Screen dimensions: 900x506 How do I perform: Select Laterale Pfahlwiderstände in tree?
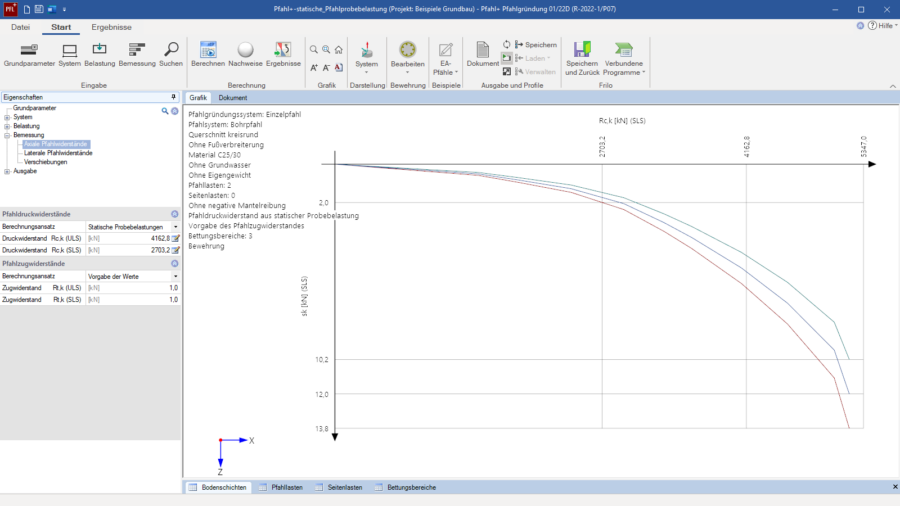tap(58, 153)
